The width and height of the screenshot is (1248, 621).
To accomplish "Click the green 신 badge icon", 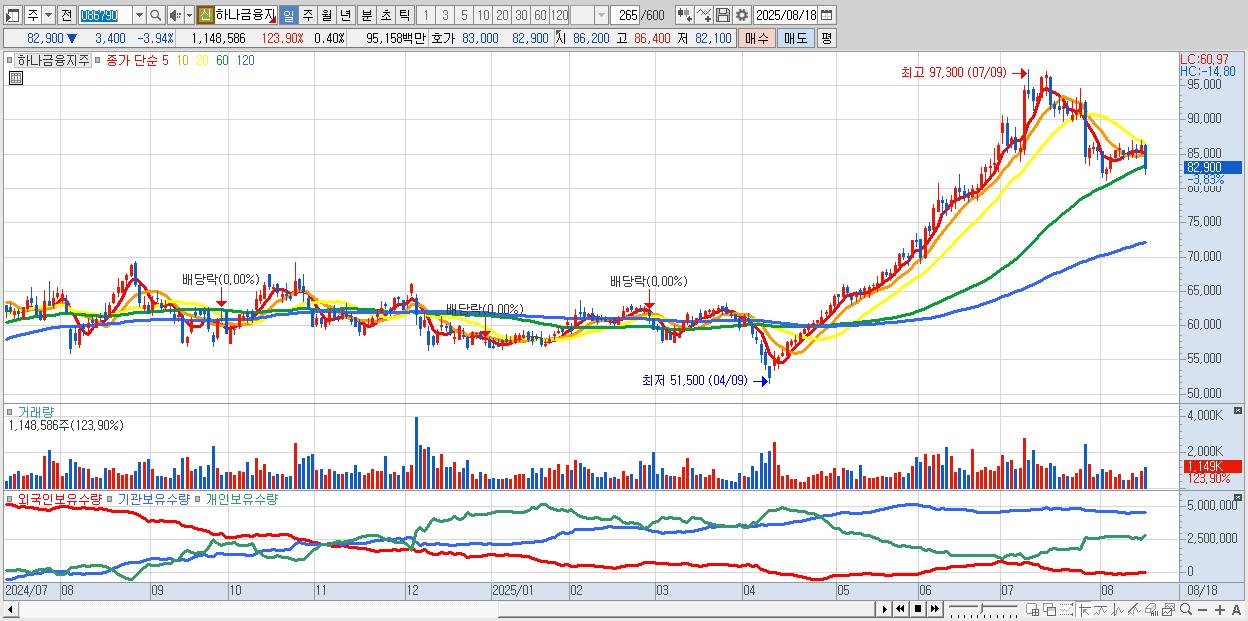I will [x=204, y=15].
